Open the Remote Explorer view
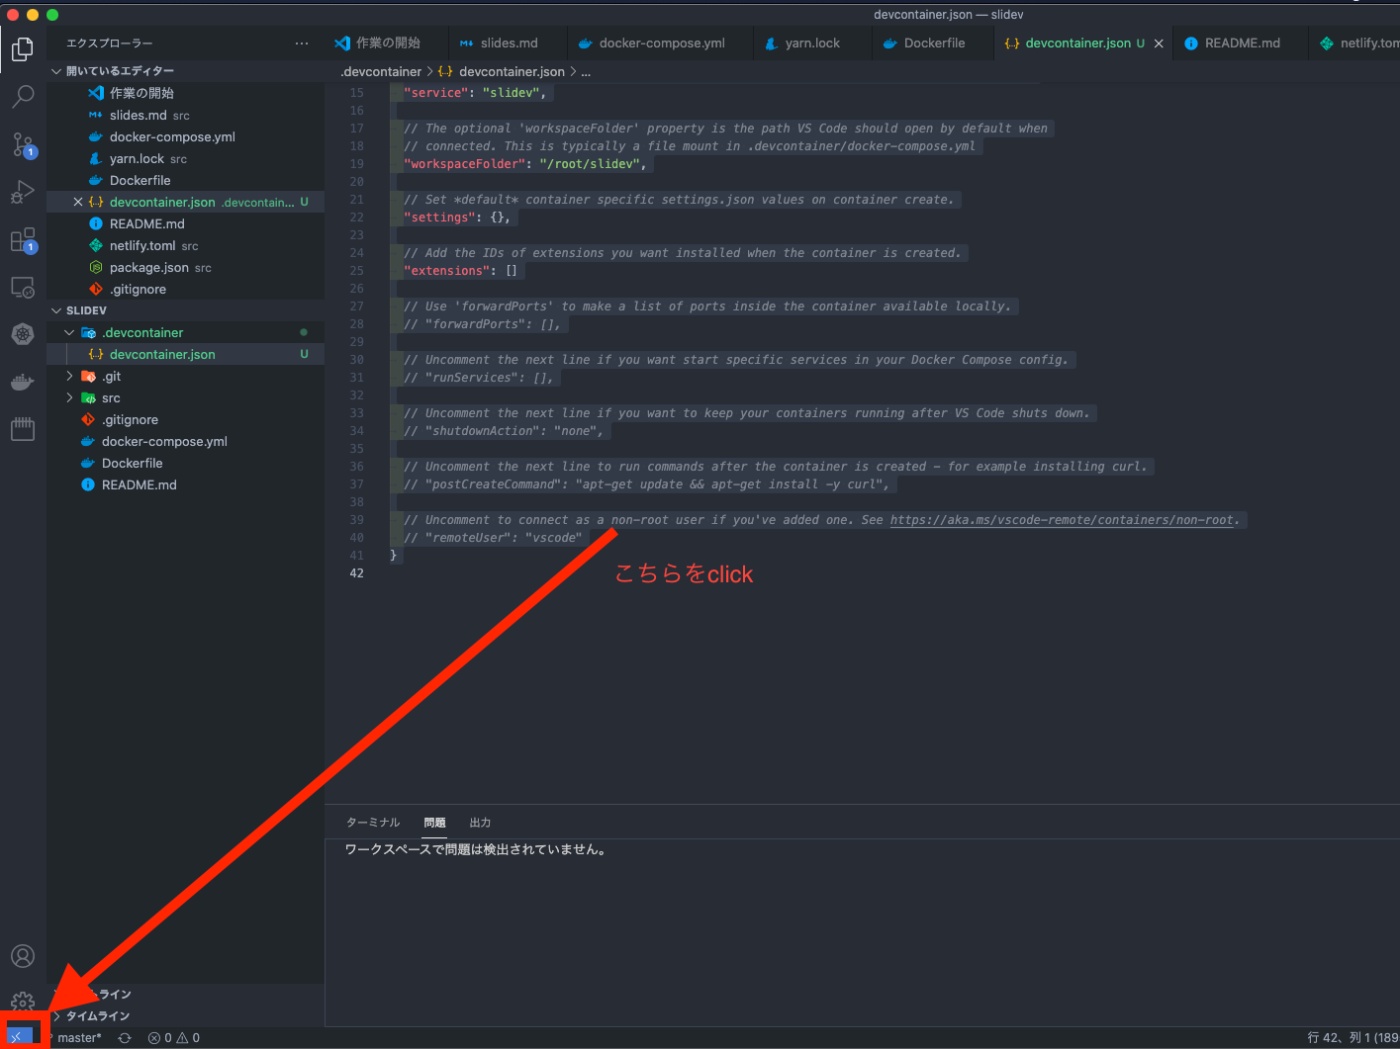1400x1049 pixels. tap(22, 286)
